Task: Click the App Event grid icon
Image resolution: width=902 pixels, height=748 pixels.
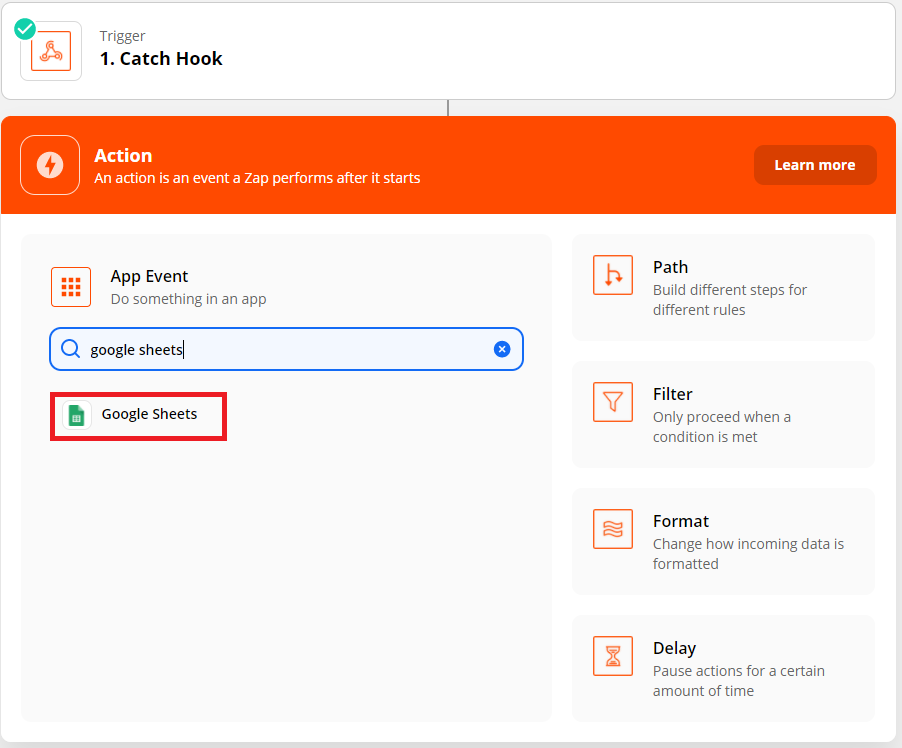Action: [x=71, y=287]
